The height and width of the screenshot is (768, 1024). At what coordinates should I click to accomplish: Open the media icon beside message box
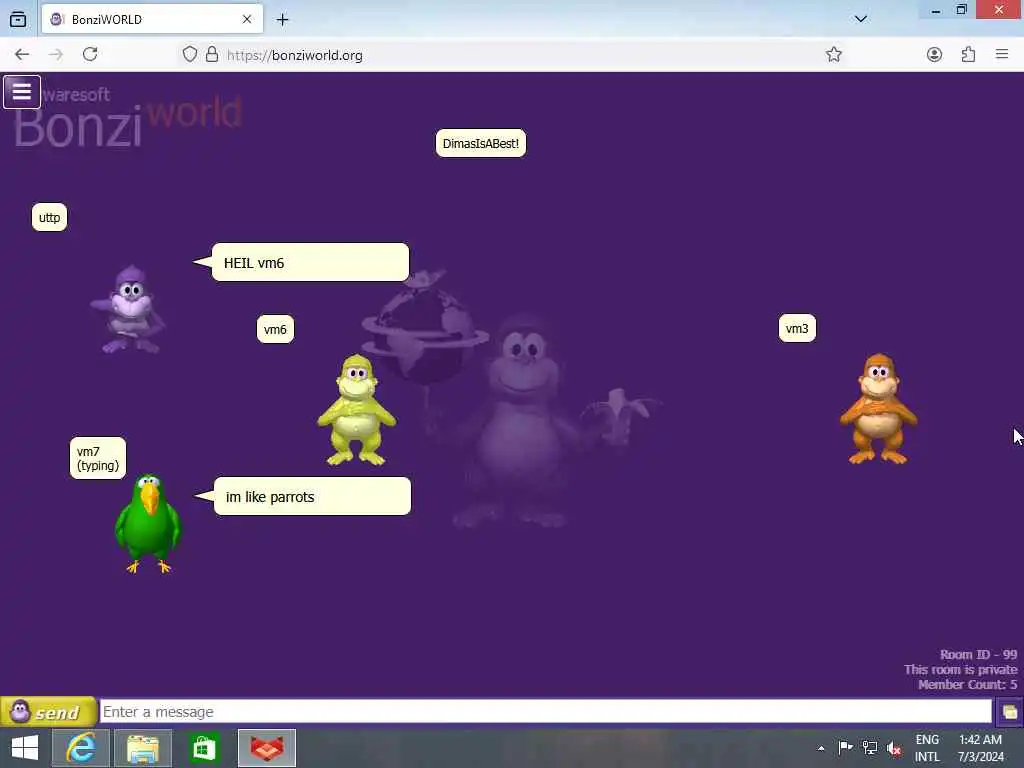point(1010,712)
